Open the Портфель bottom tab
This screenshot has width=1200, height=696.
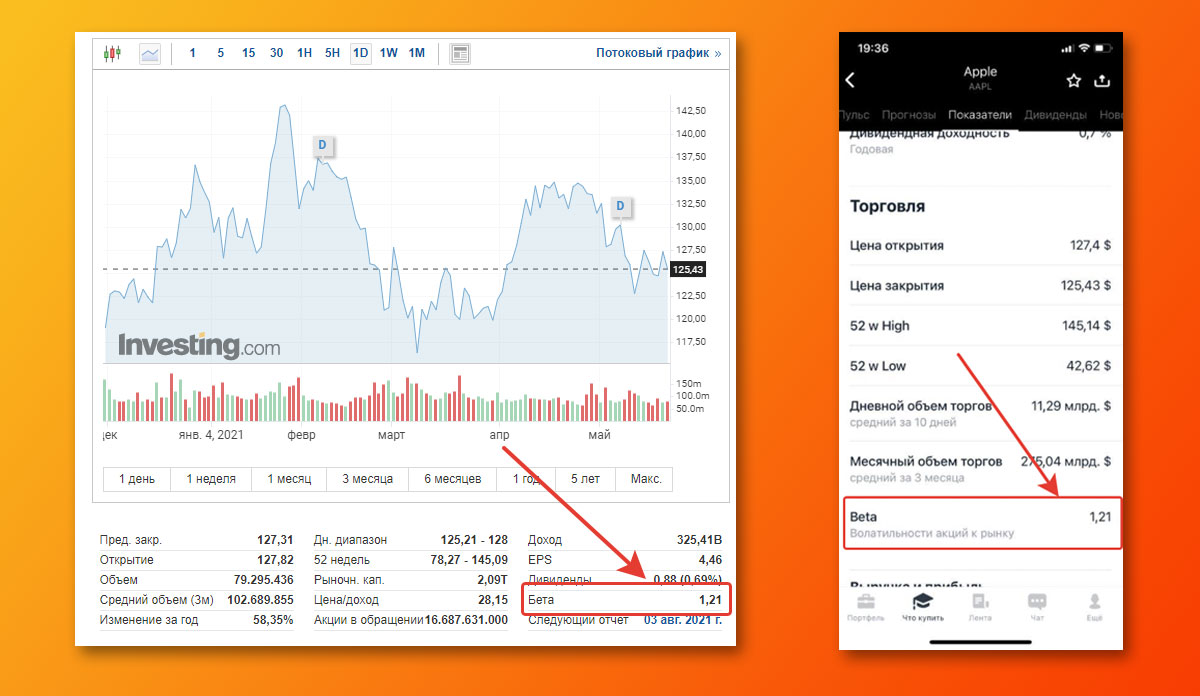(x=866, y=607)
